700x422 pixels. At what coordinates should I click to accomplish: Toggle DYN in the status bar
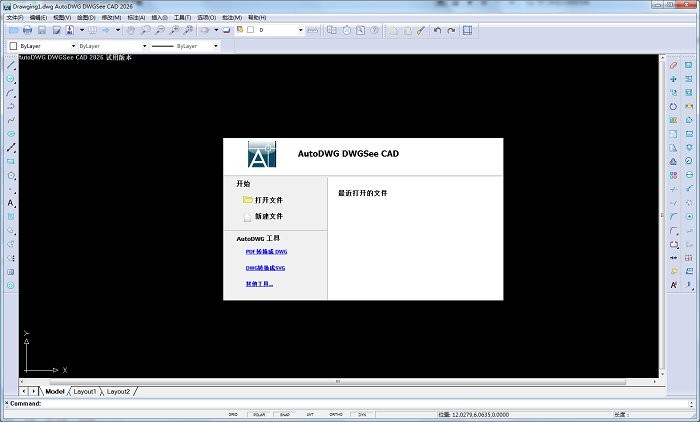pos(362,414)
